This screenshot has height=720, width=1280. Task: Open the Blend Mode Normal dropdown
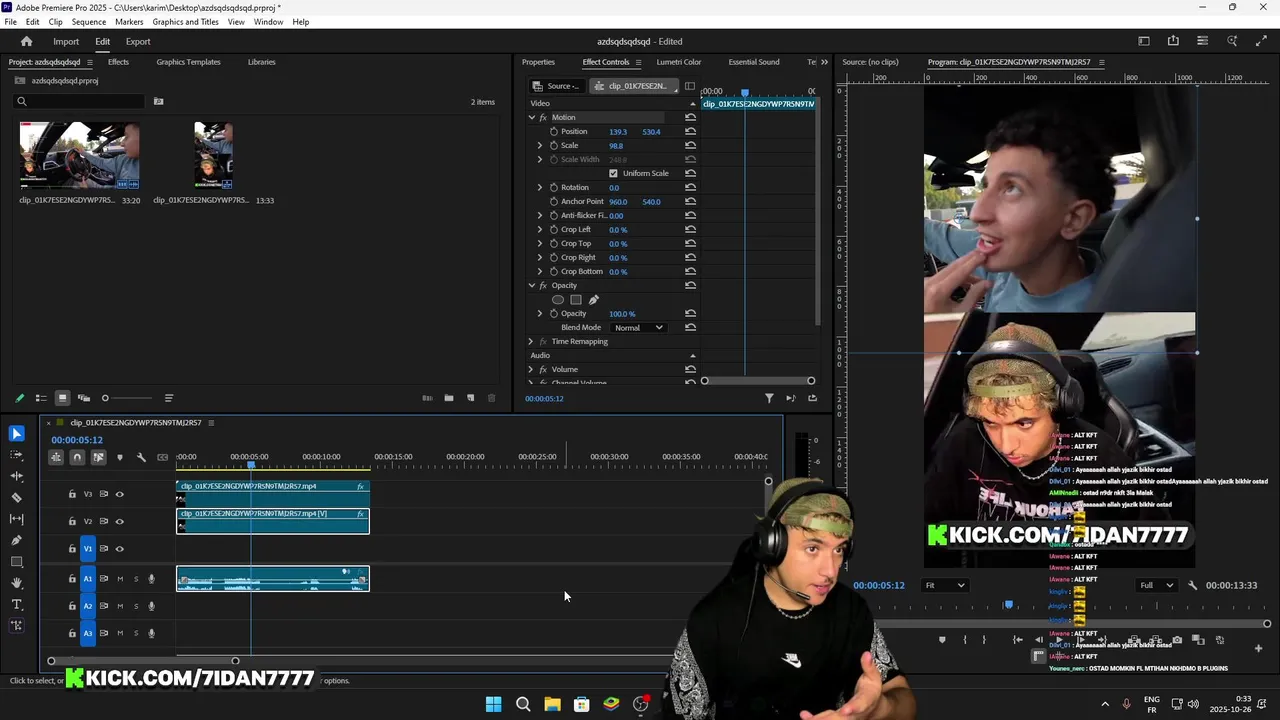pyautogui.click(x=638, y=327)
